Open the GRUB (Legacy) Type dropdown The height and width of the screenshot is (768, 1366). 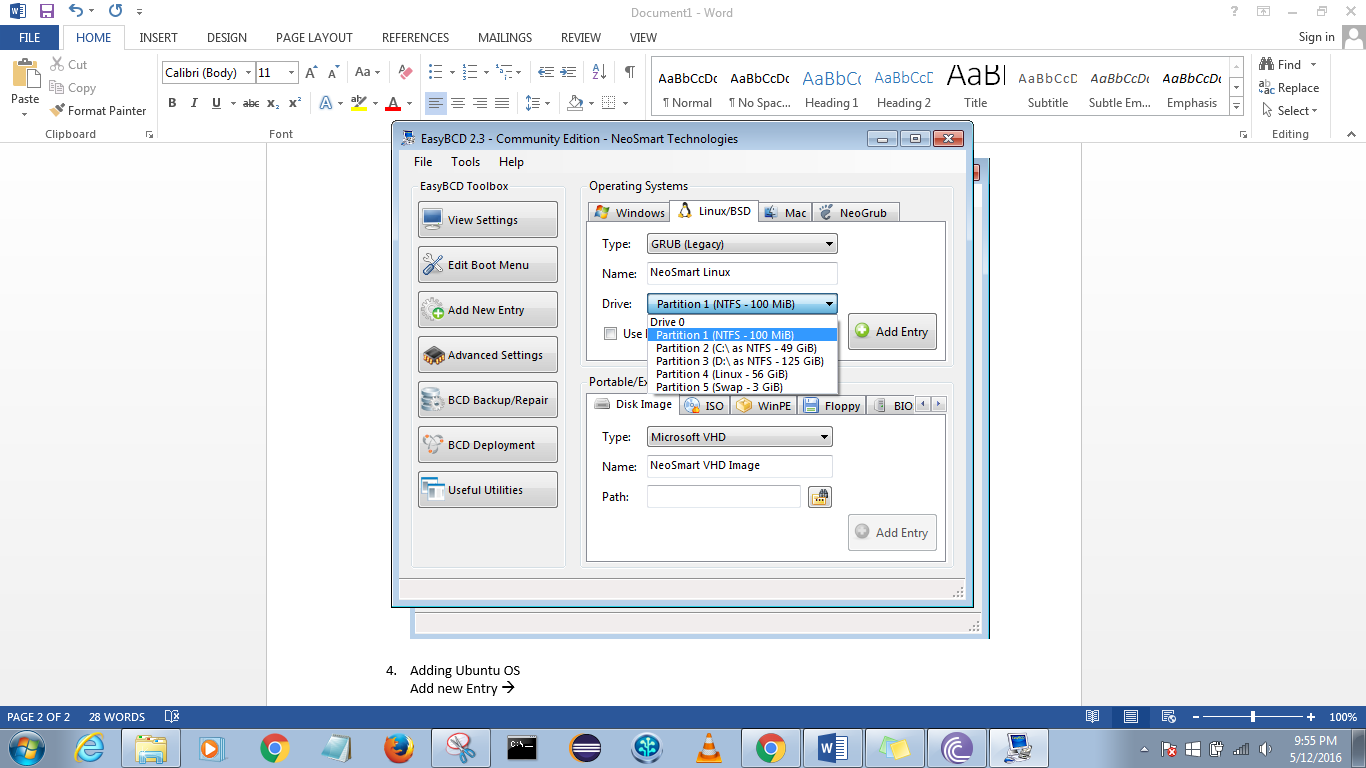(742, 243)
